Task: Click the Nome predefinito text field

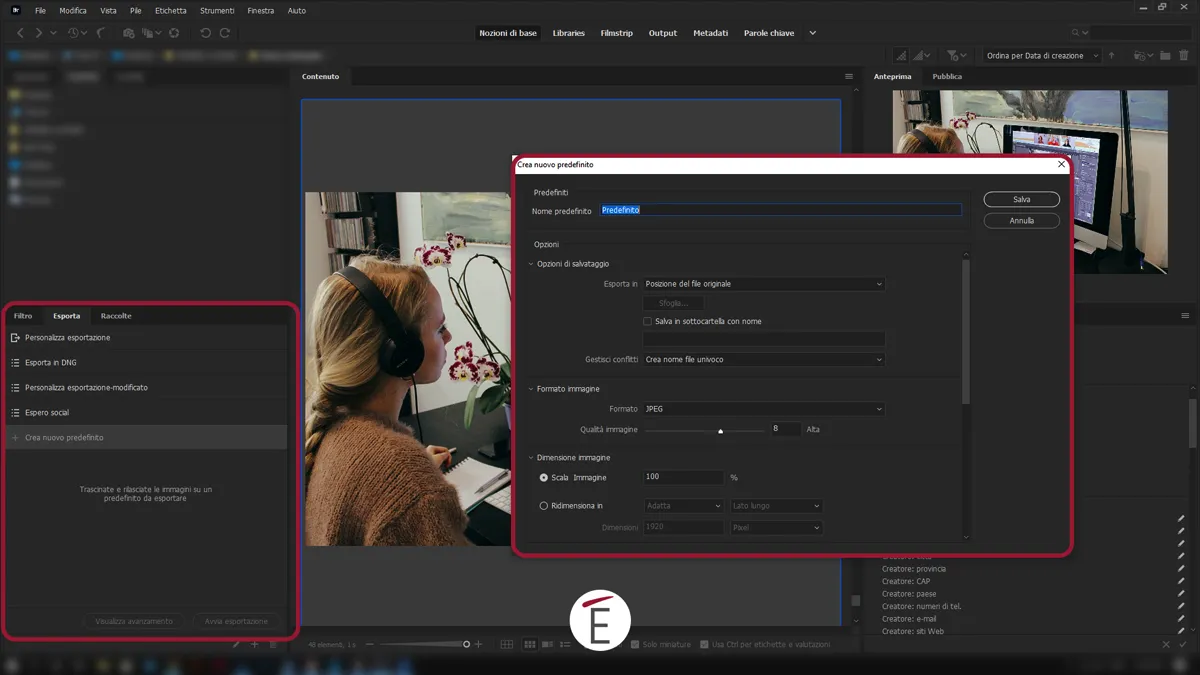Action: pos(780,210)
